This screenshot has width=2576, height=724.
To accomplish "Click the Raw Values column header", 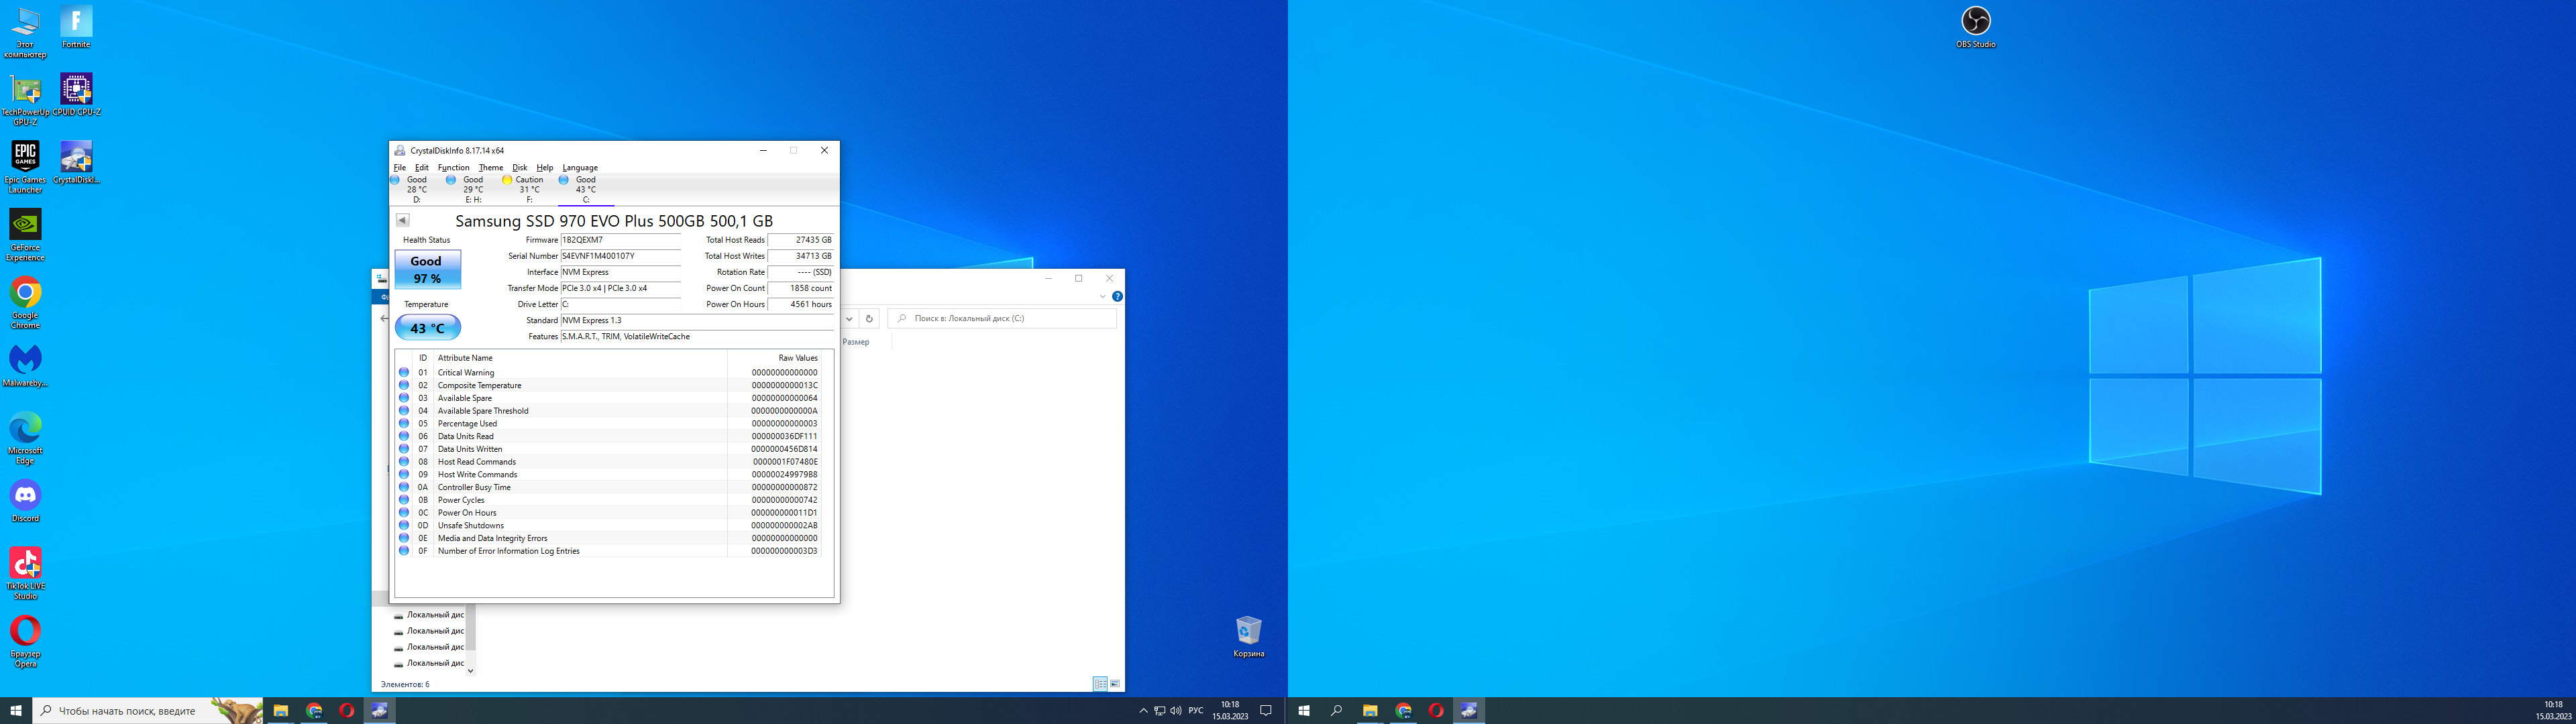I will pos(798,358).
